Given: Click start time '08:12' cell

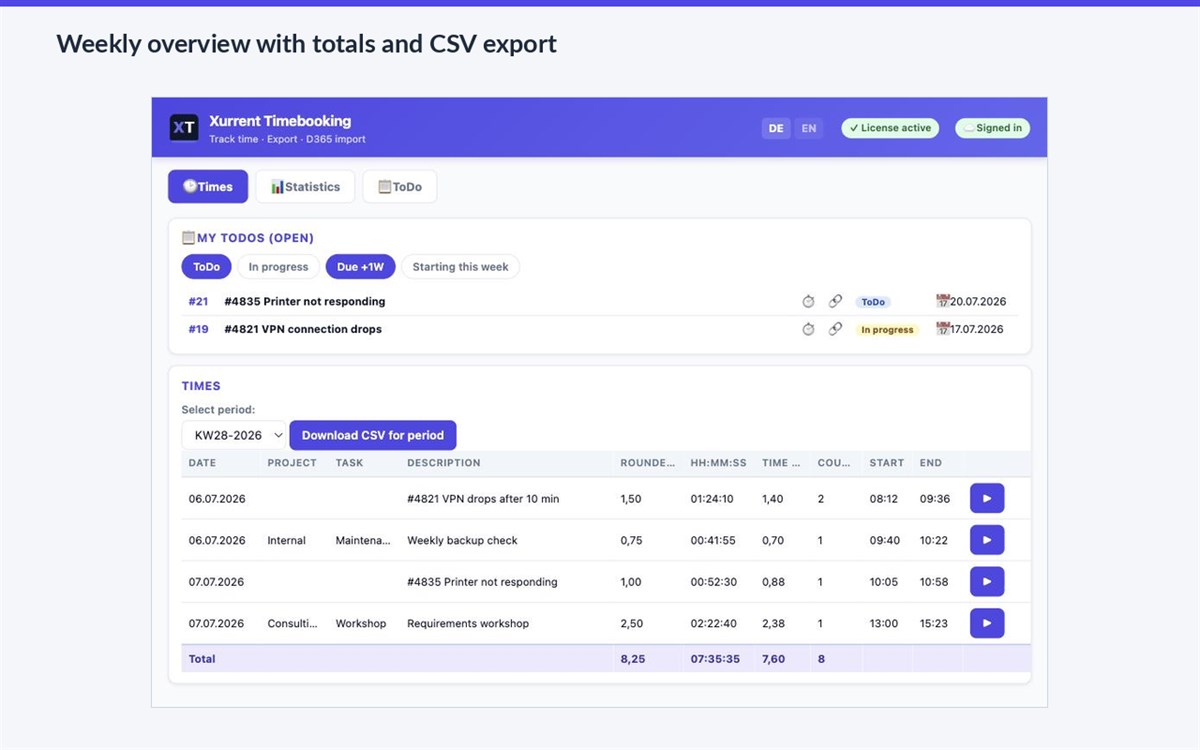Looking at the screenshot, I should 884,498.
